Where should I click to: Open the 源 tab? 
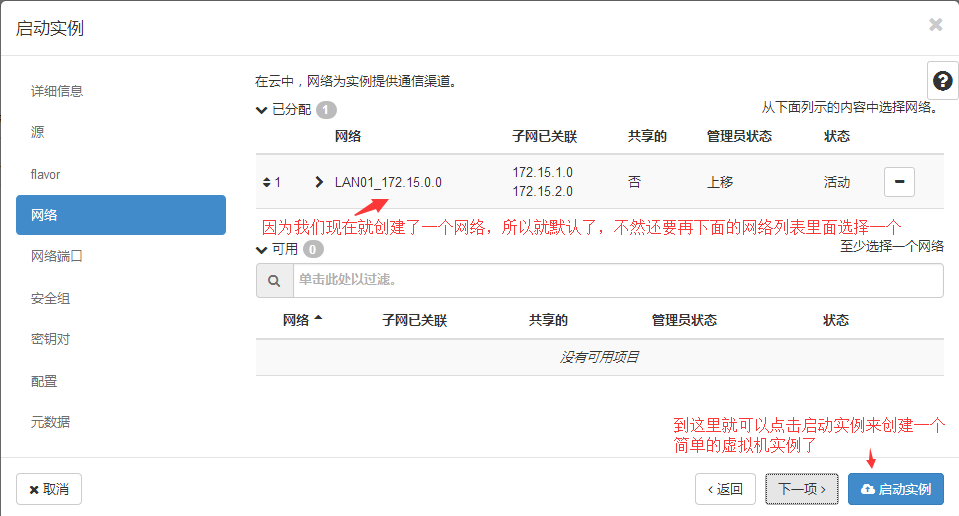tap(38, 132)
